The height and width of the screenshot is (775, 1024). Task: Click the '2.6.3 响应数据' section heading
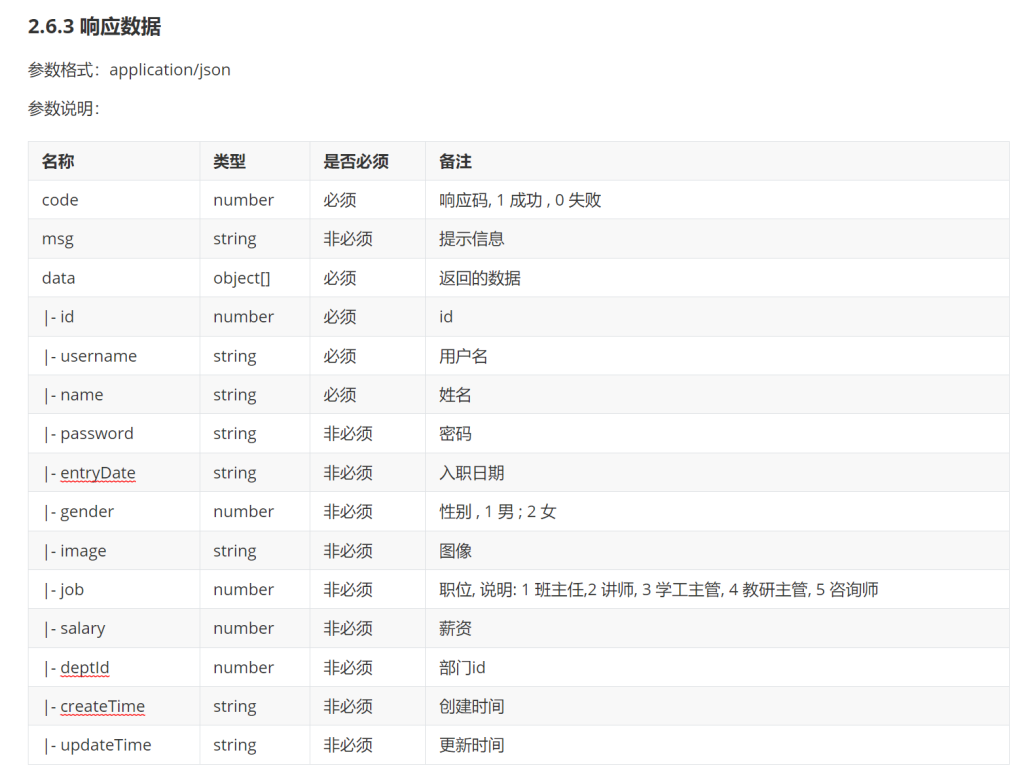pyautogui.click(x=94, y=27)
